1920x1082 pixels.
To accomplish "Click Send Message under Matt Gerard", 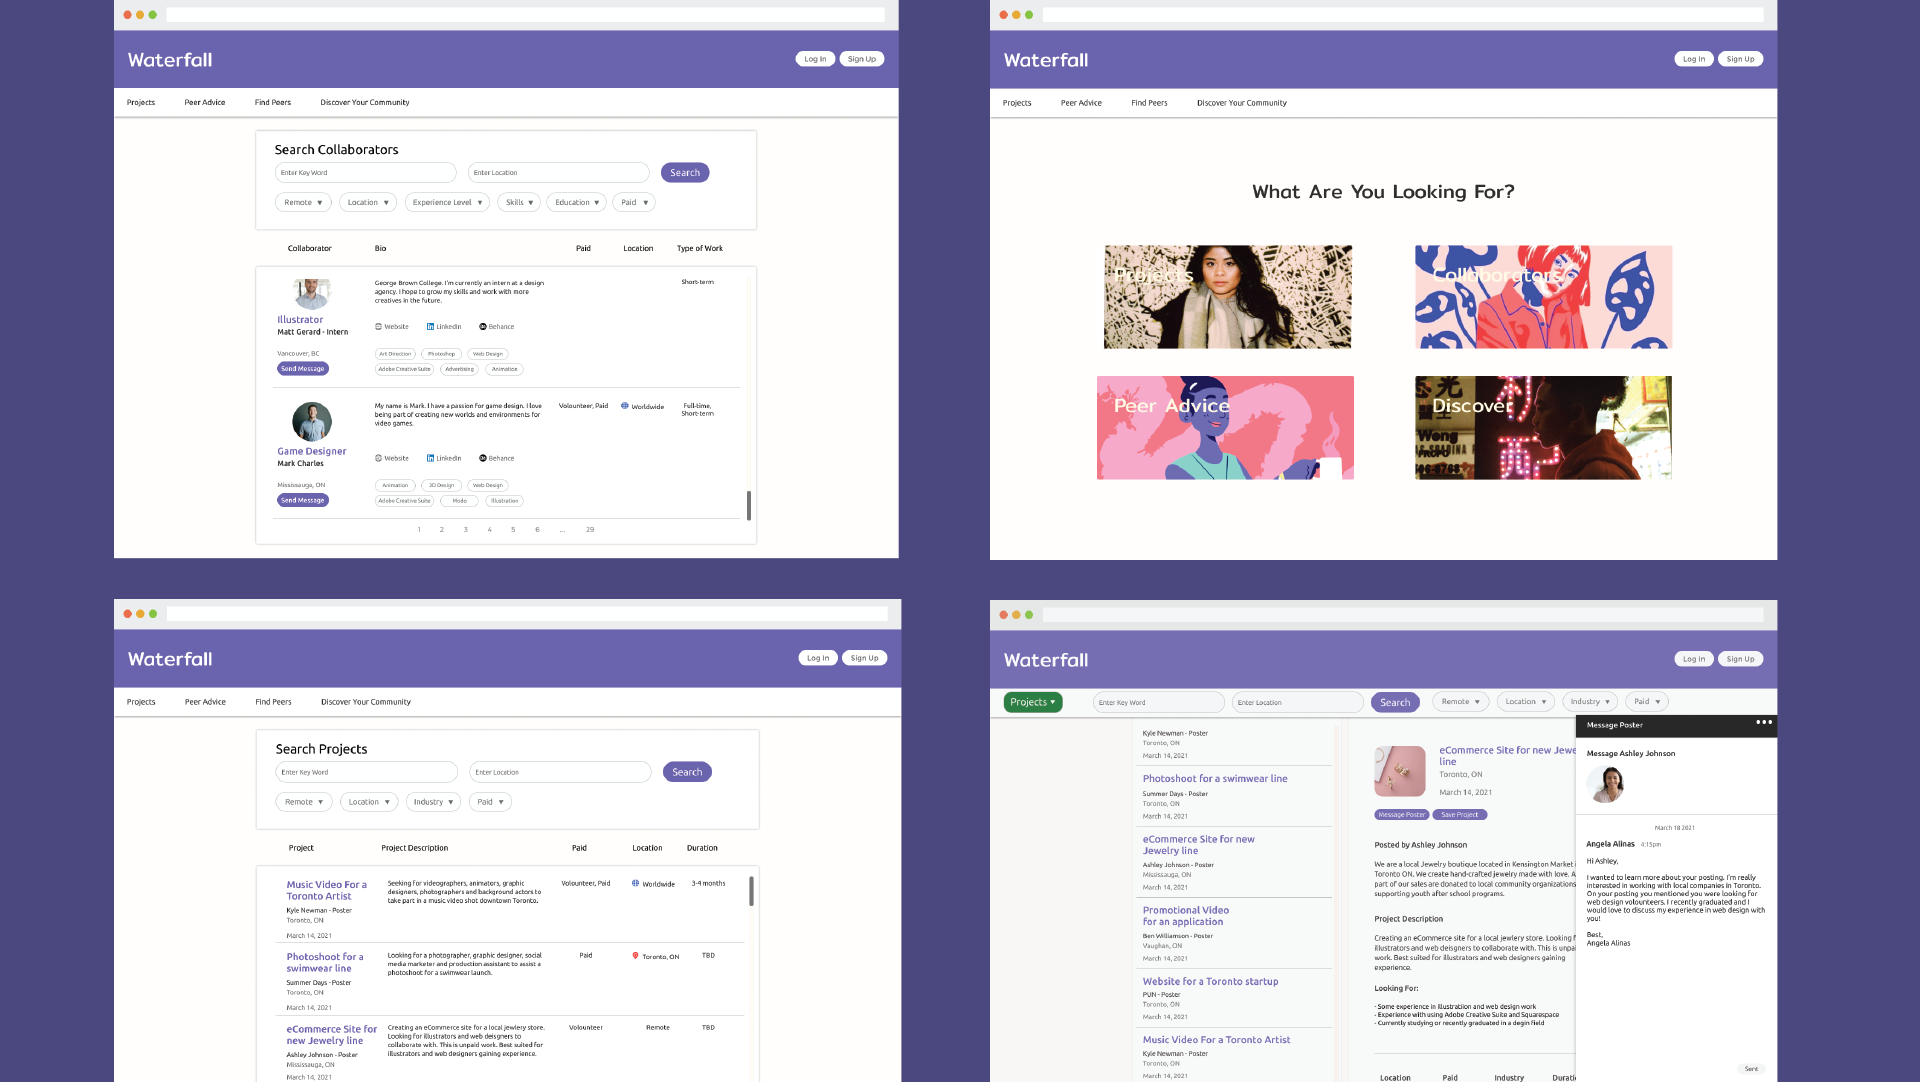I will point(303,369).
